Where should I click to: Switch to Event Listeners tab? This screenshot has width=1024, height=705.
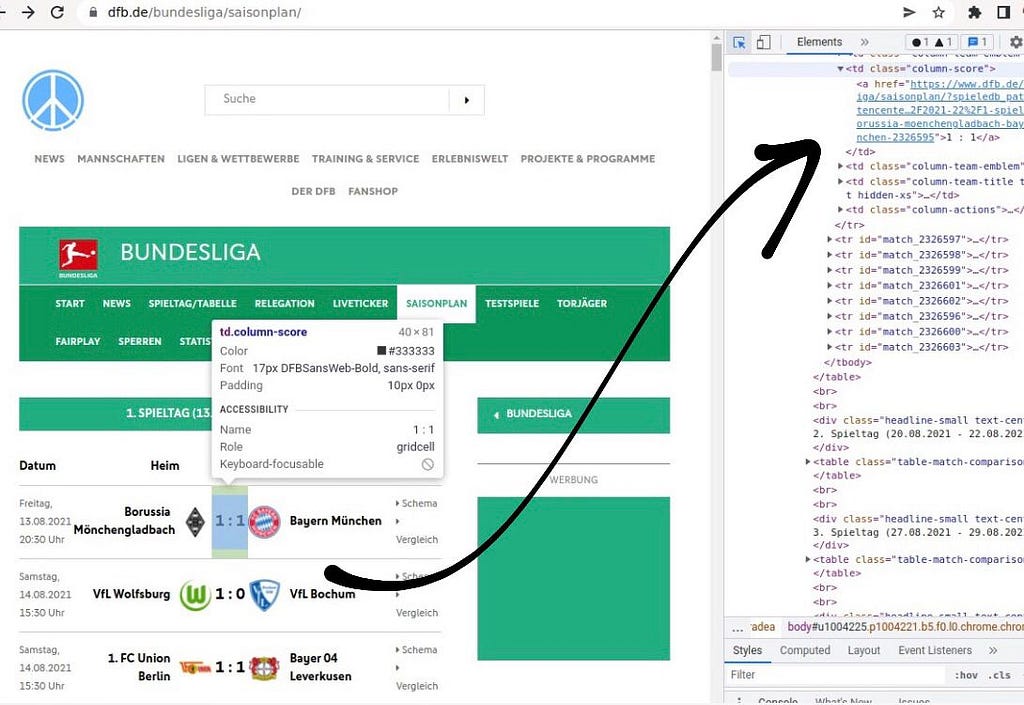tap(935, 650)
